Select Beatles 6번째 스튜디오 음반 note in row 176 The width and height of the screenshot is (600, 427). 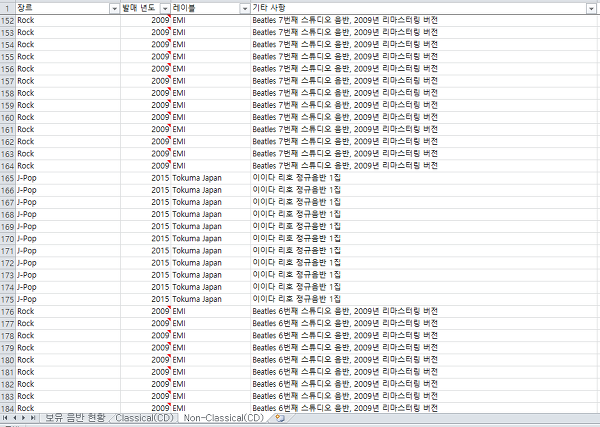[x=424, y=311]
